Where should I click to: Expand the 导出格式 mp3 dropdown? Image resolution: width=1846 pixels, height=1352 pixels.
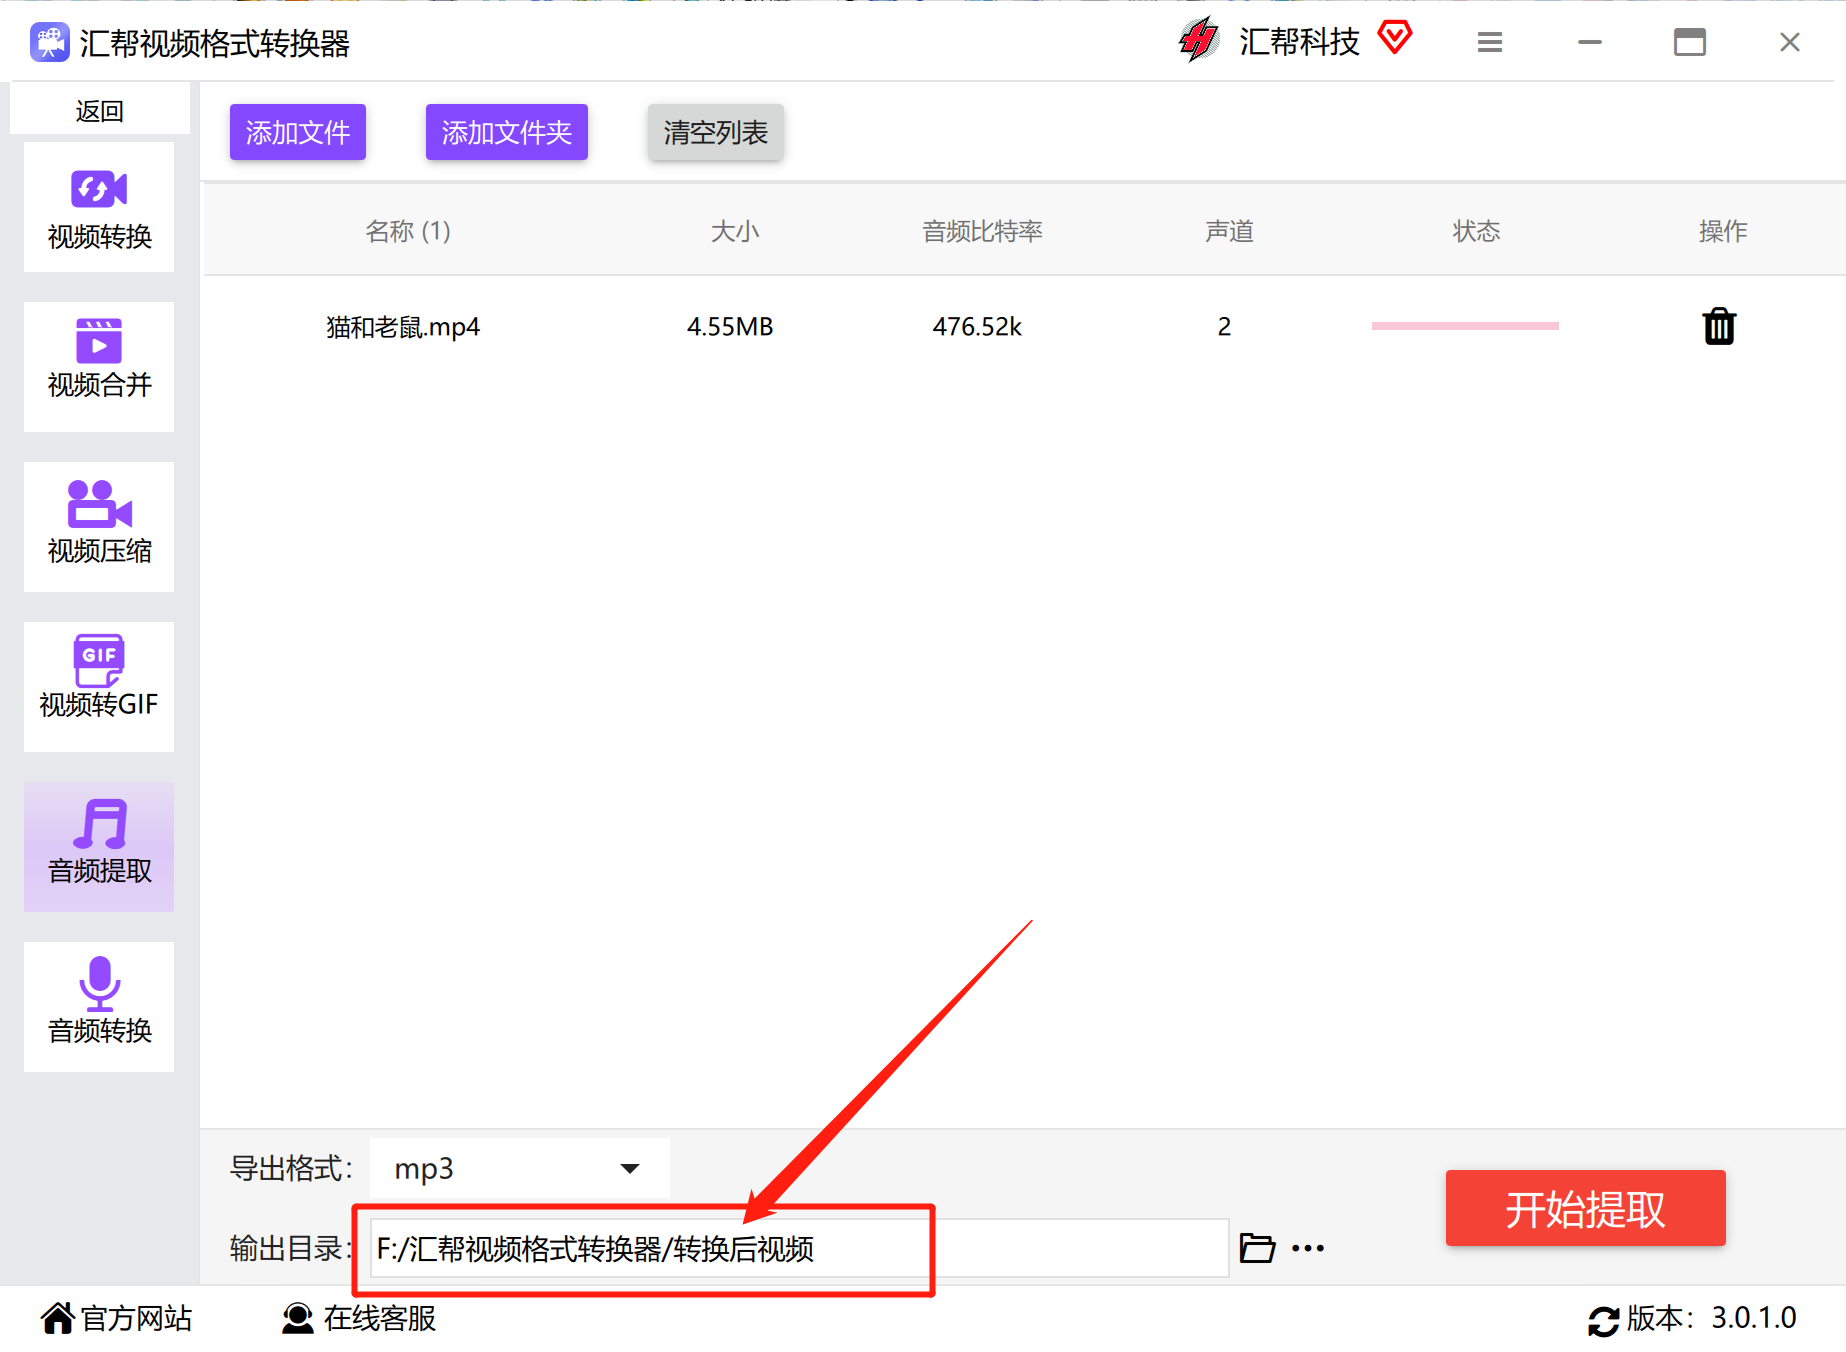520,1168
